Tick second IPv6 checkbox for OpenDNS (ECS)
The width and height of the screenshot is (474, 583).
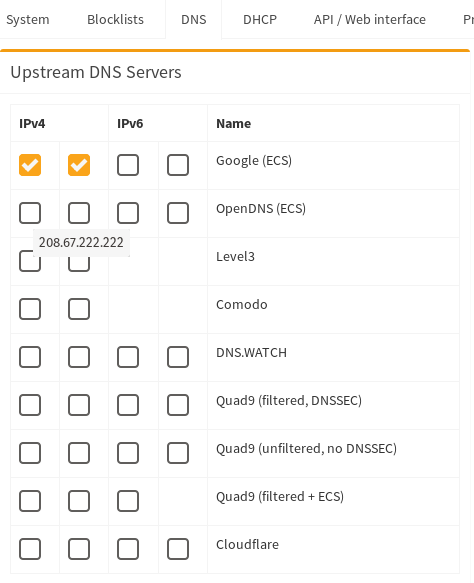pyautogui.click(x=178, y=213)
